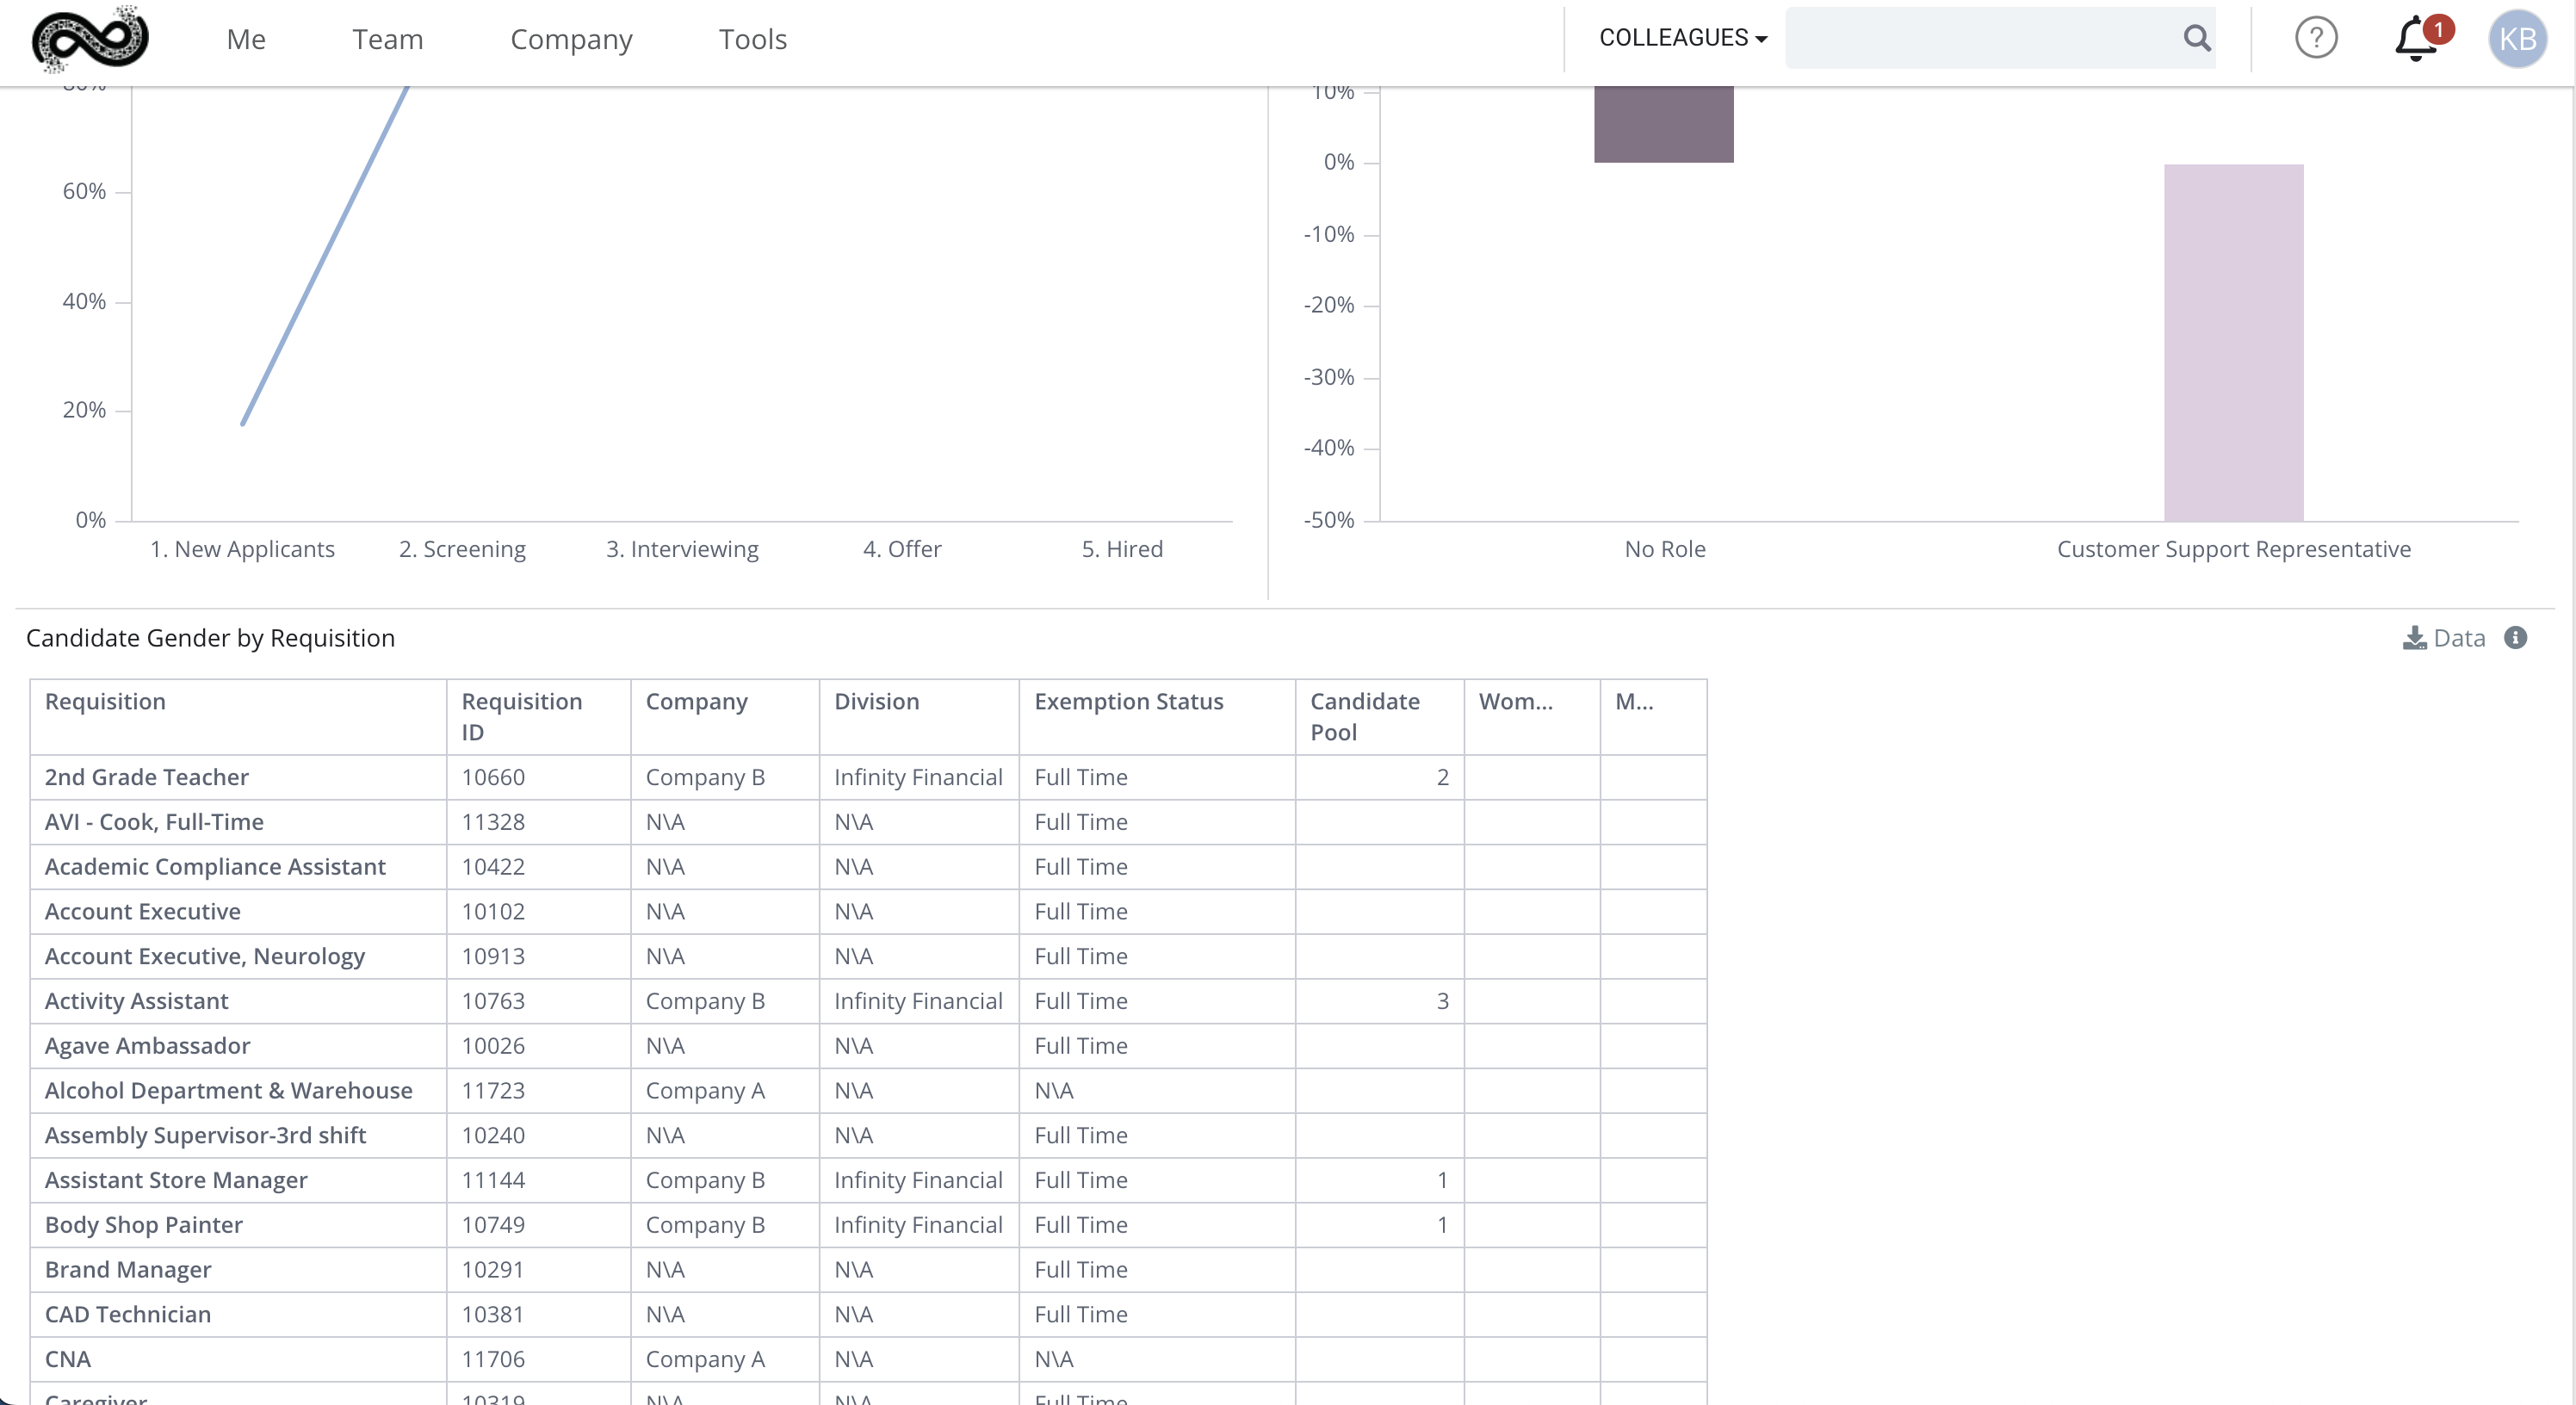Open the Company menu
This screenshot has width=2576, height=1405.
[571, 39]
